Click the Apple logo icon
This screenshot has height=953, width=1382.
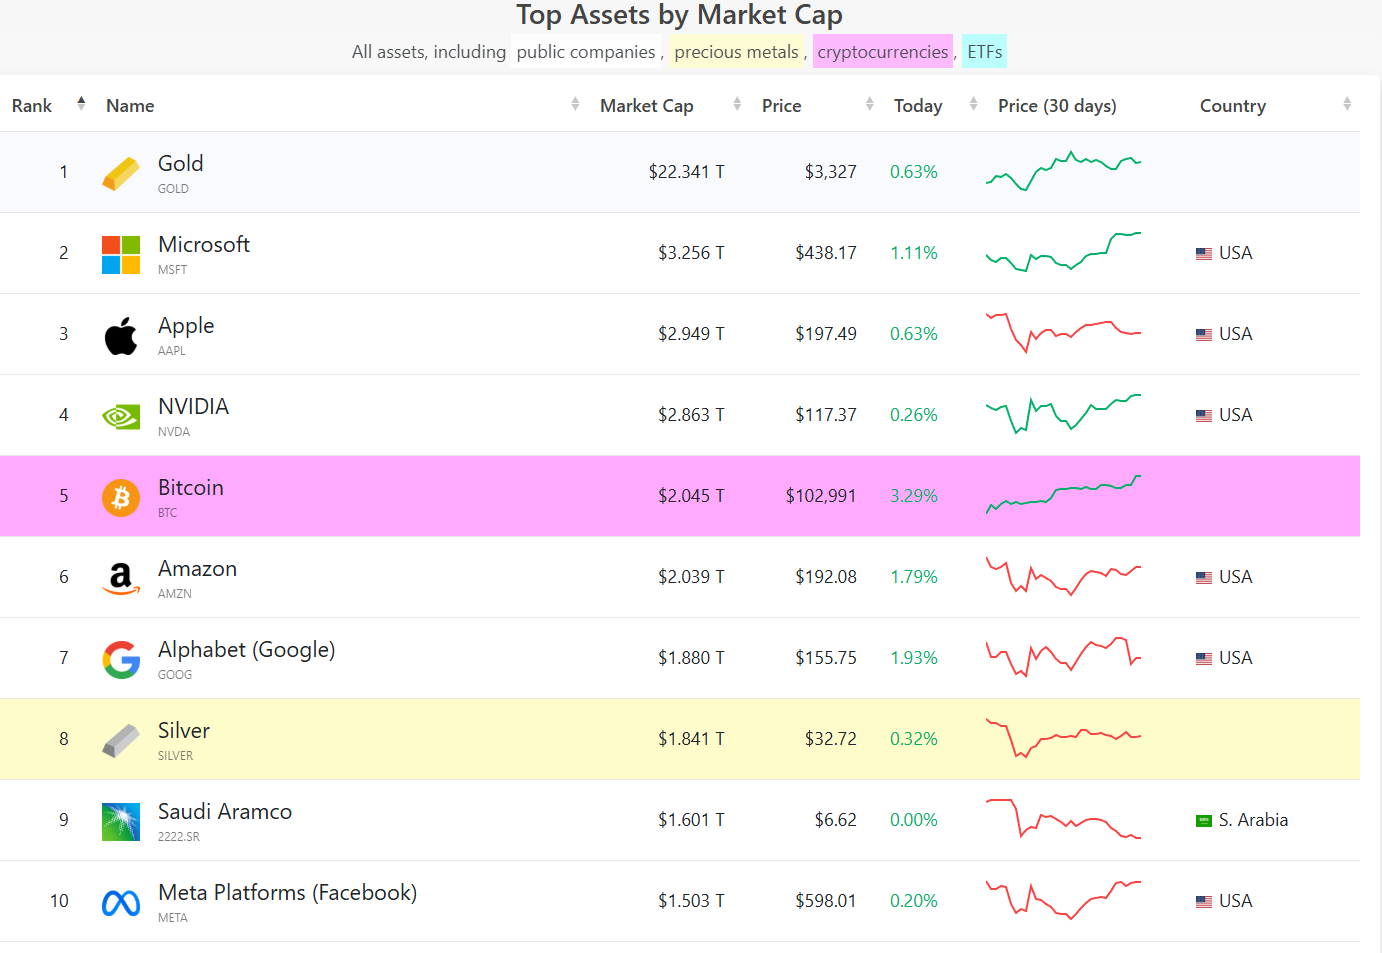[x=121, y=336]
